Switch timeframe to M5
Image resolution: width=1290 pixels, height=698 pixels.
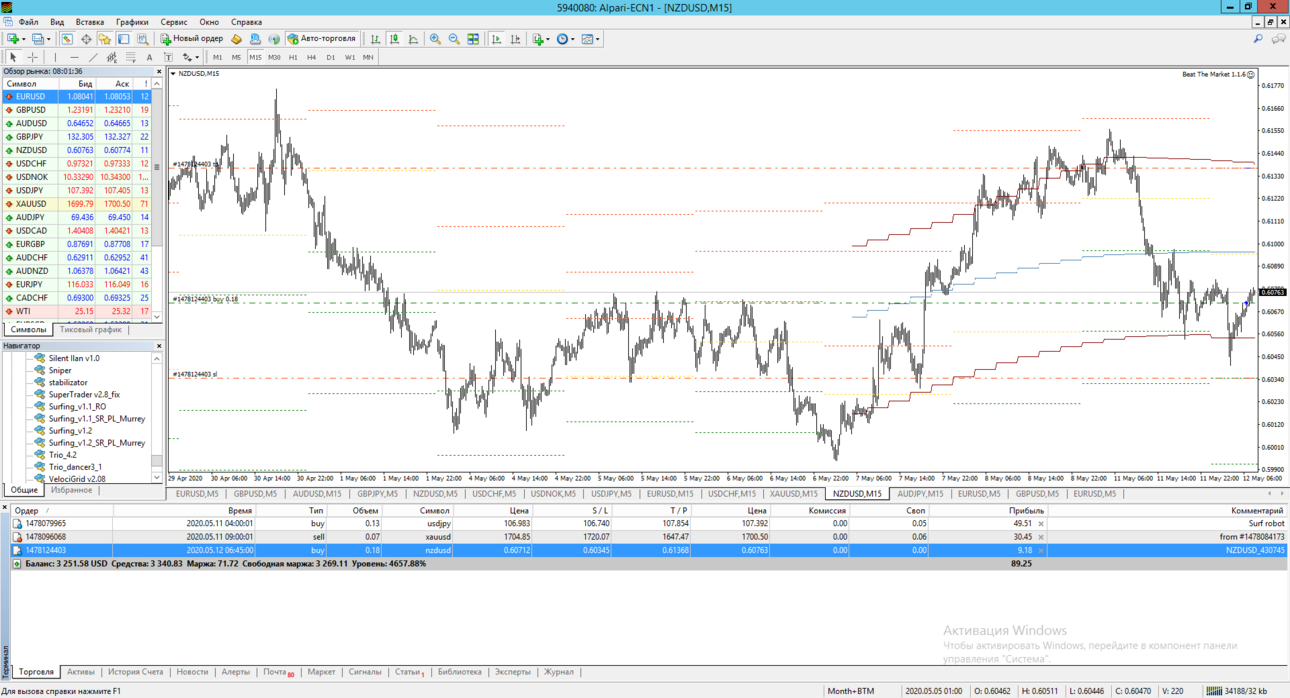click(x=236, y=57)
